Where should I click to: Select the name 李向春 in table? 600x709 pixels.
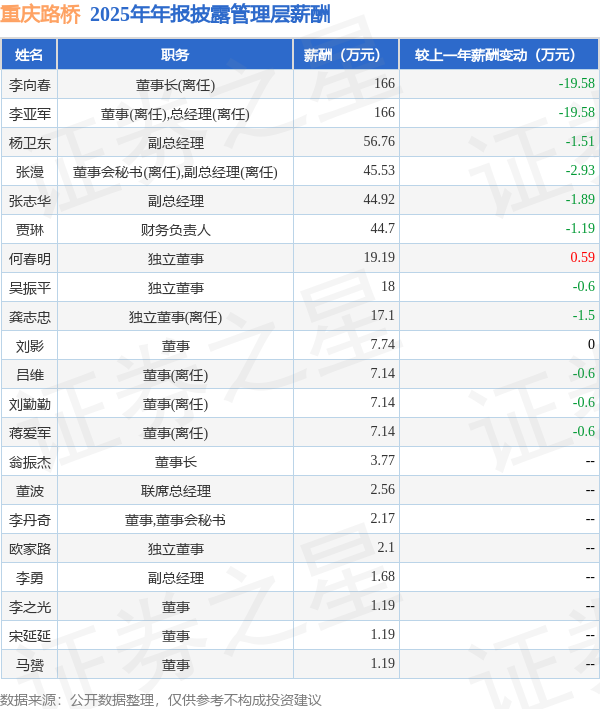[x=30, y=85]
